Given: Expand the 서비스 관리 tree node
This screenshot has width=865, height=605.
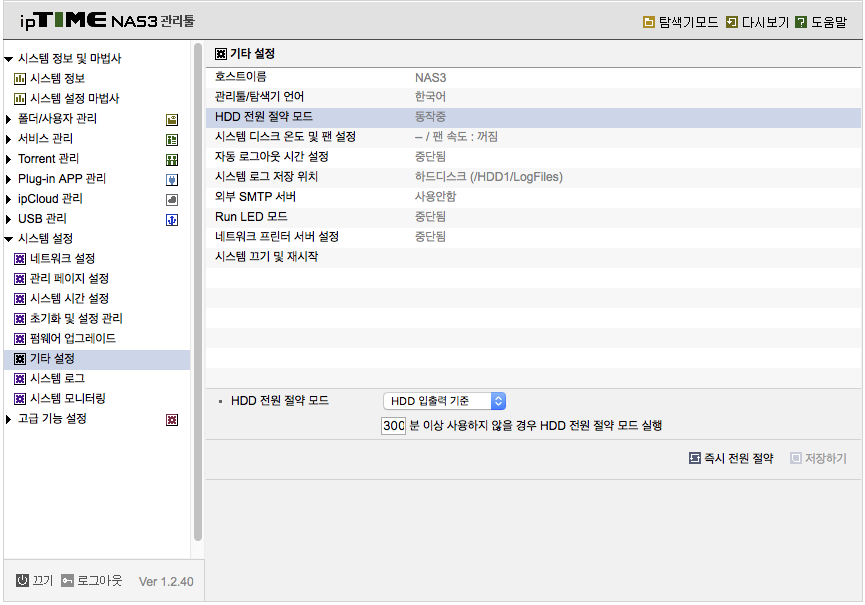Looking at the screenshot, I should tap(8, 139).
